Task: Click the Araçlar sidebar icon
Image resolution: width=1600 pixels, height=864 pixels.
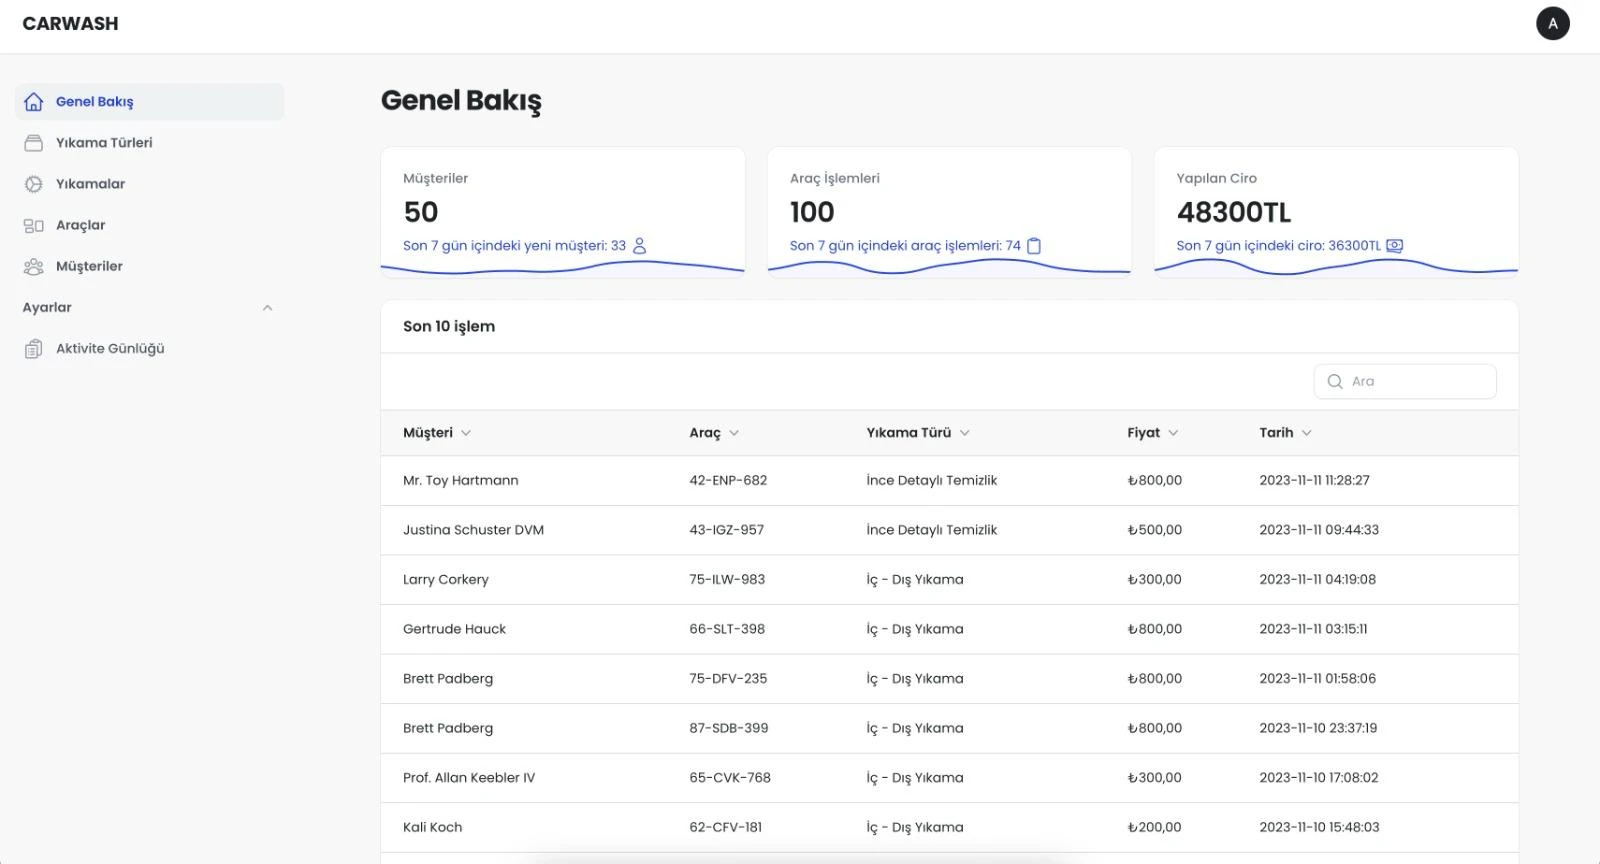Action: pos(33,226)
